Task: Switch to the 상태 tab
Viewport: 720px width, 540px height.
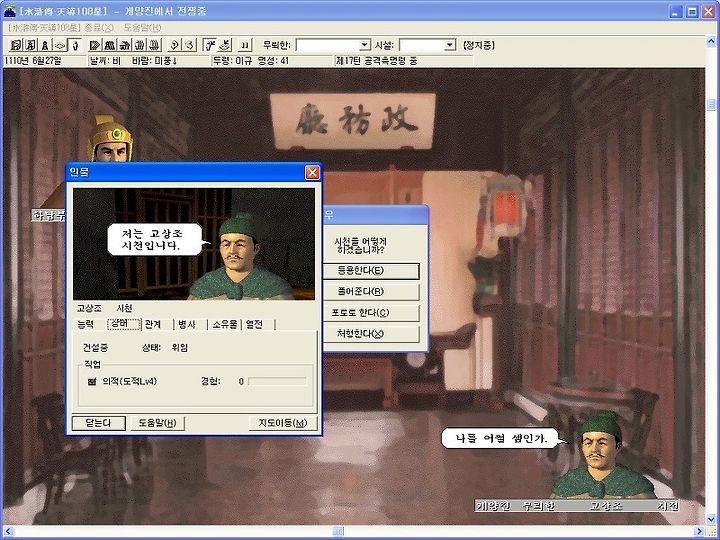Action: pyautogui.click(x=124, y=324)
